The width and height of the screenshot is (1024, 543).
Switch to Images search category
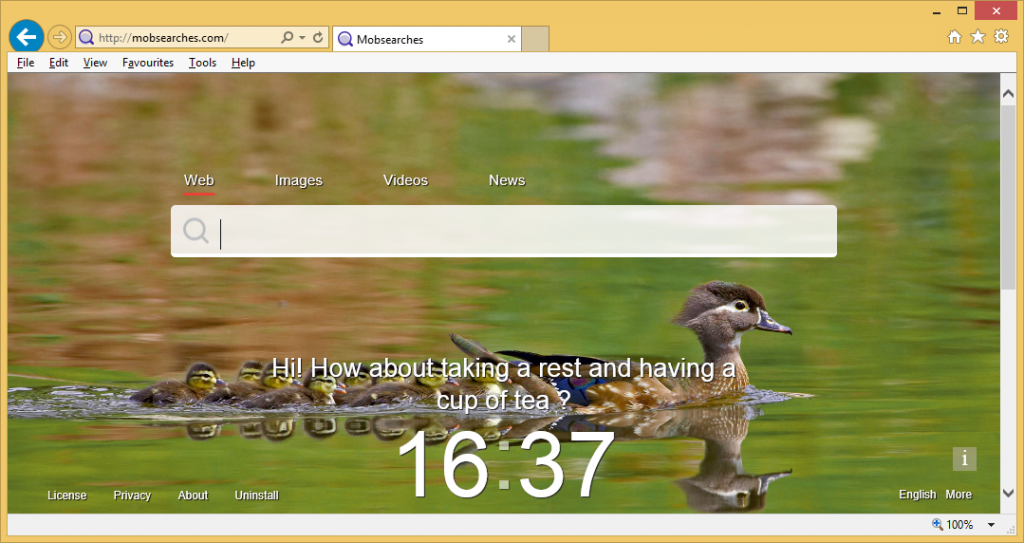(x=298, y=180)
